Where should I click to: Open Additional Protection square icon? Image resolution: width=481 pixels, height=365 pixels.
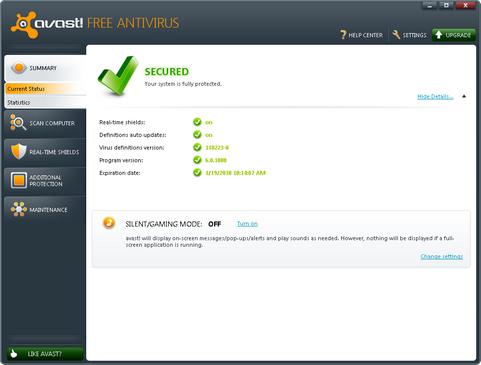pos(19,180)
